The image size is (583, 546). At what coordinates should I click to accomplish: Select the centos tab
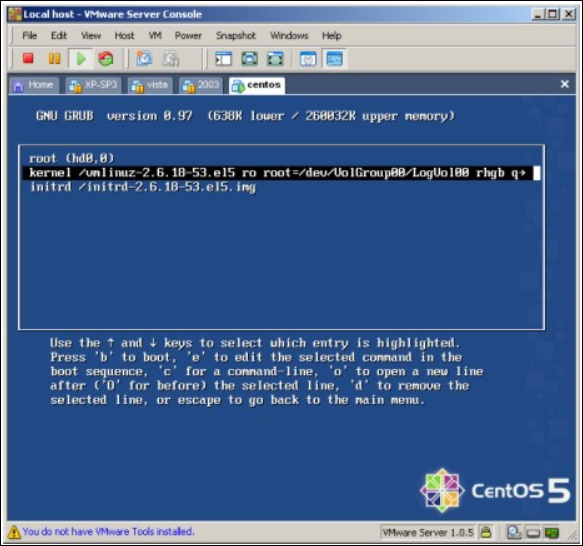pyautogui.click(x=257, y=85)
